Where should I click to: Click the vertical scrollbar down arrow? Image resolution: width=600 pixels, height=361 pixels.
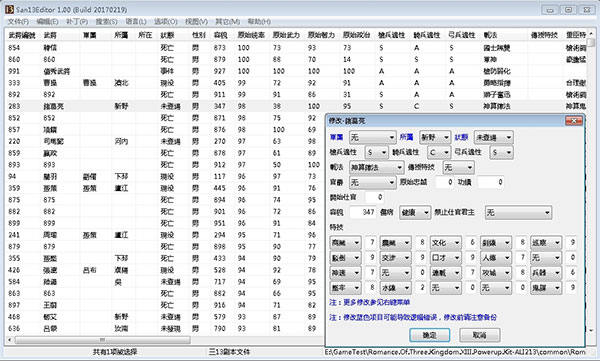coord(591,330)
